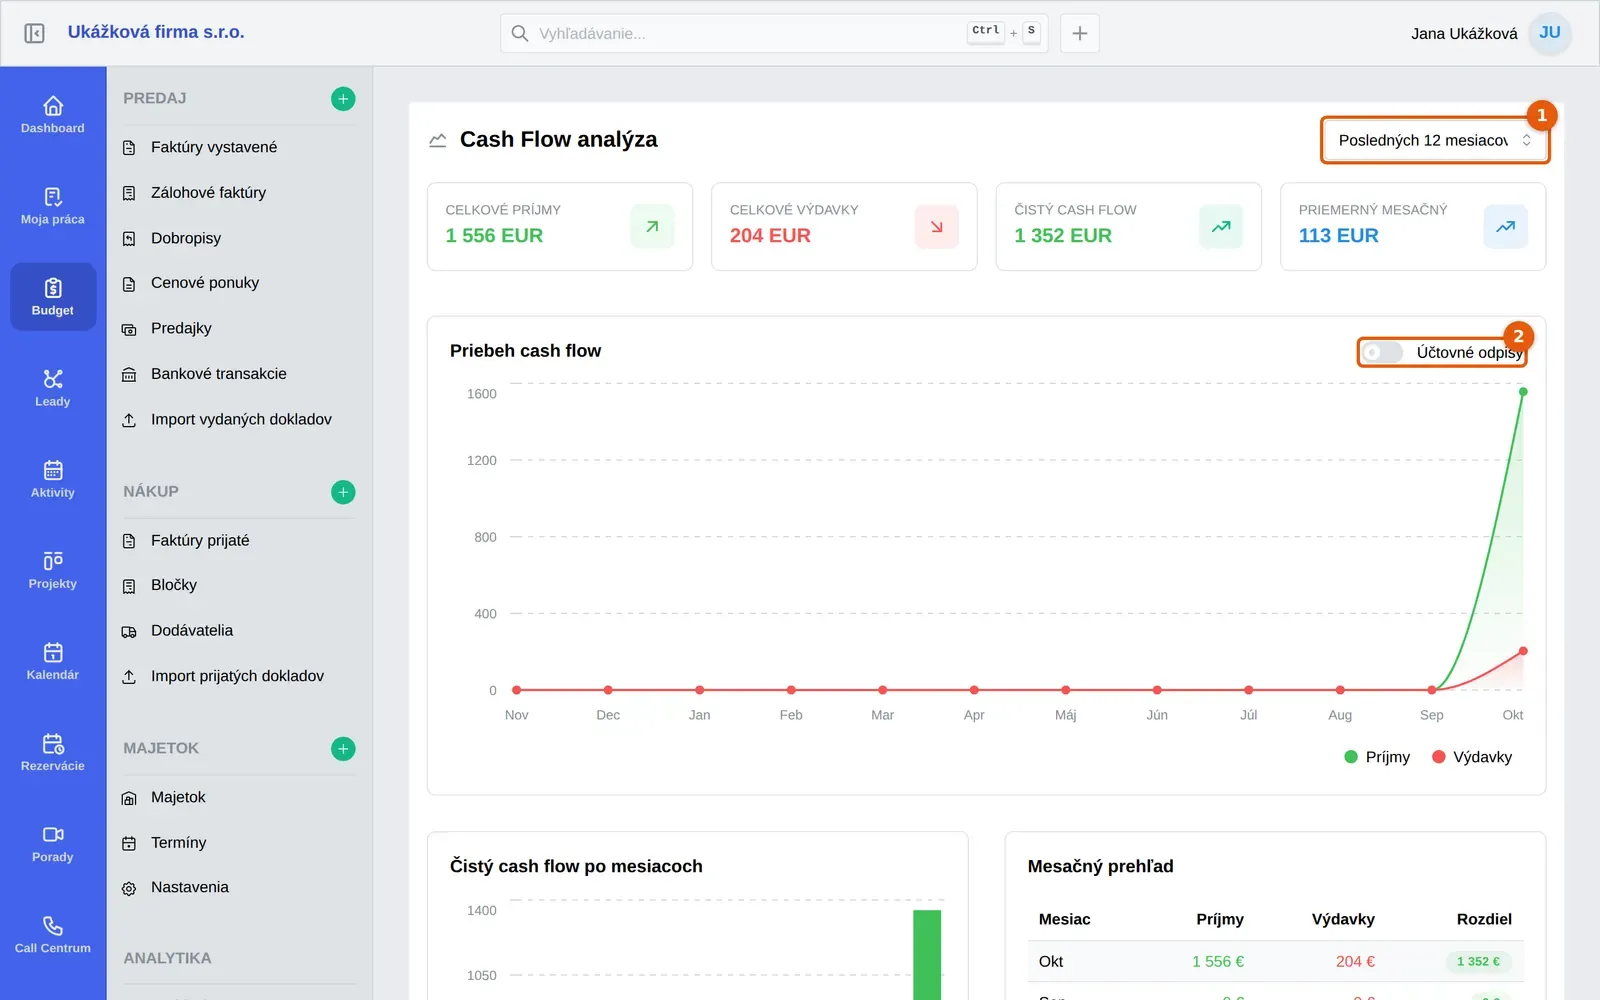Toggle Príjmy series in chart legend
The image size is (1600, 1000).
pyautogui.click(x=1377, y=757)
